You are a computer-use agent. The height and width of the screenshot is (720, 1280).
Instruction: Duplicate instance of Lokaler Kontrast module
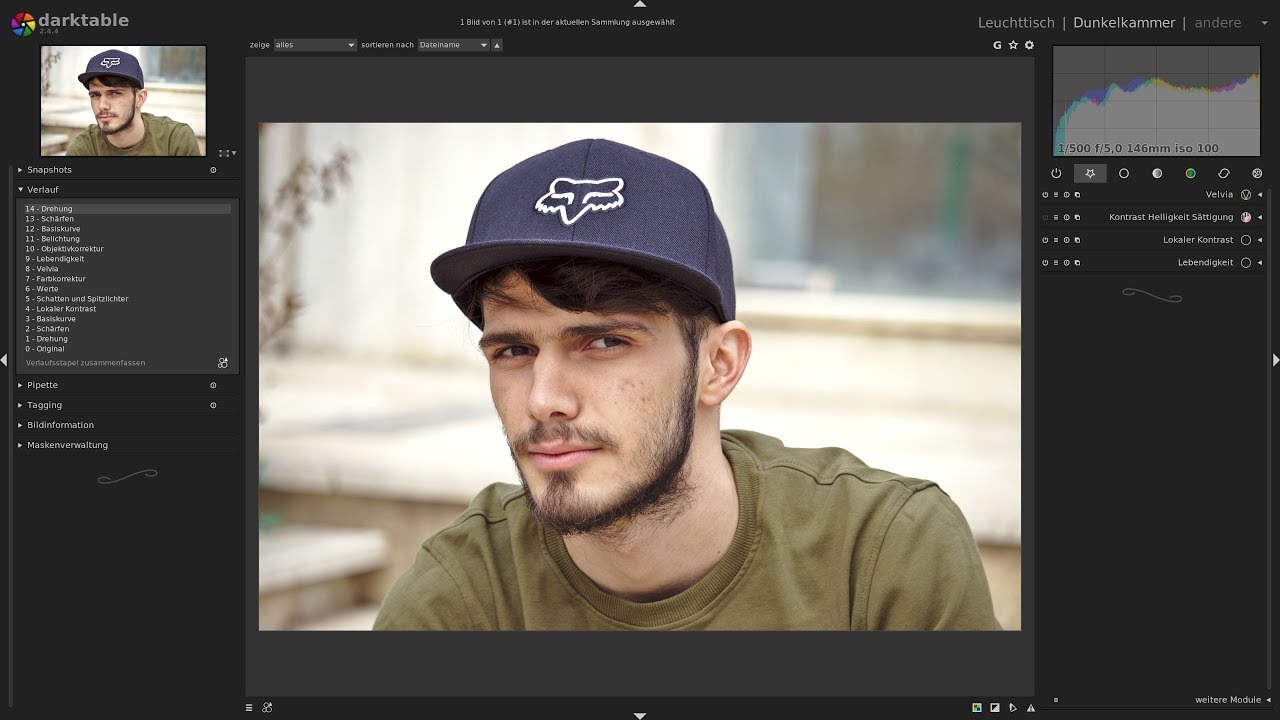1077,240
